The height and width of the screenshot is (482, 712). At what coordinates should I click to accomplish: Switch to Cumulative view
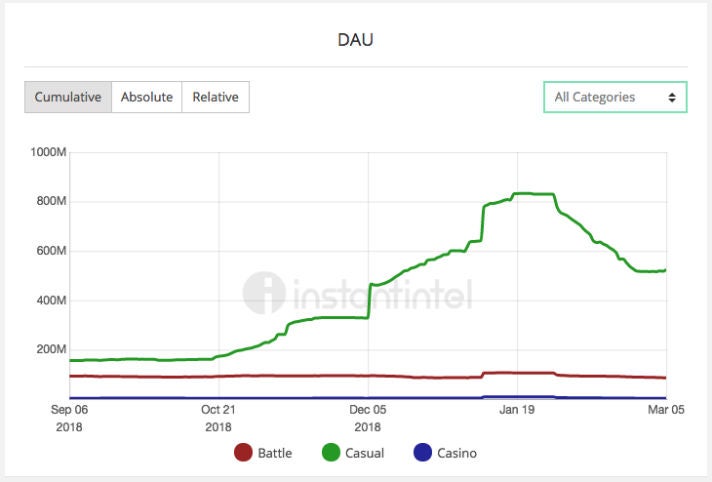click(x=68, y=97)
